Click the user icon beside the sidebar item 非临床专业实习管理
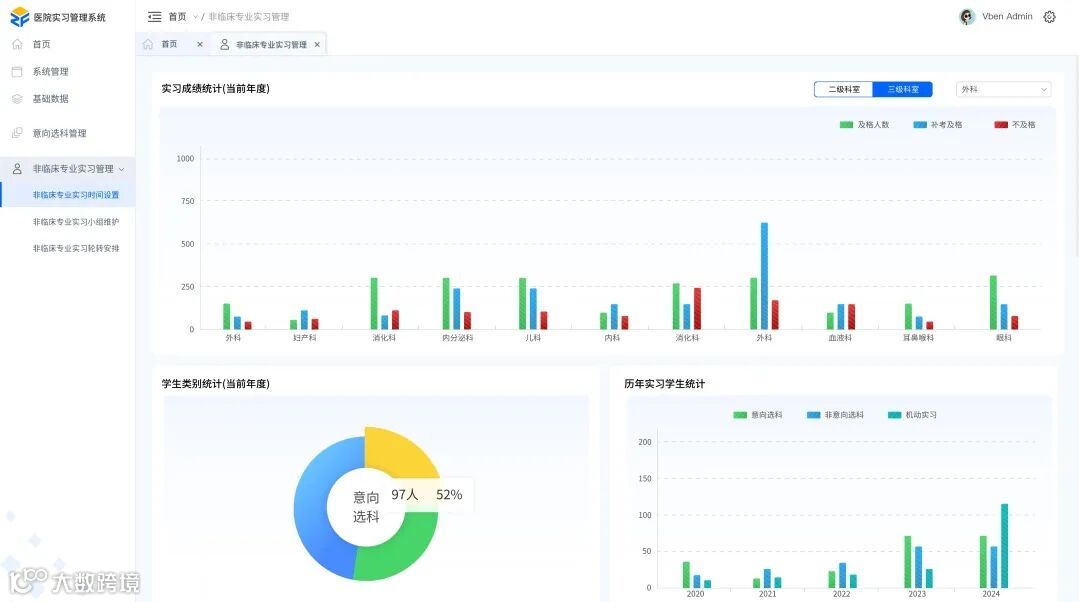1079x602 pixels. coord(17,169)
